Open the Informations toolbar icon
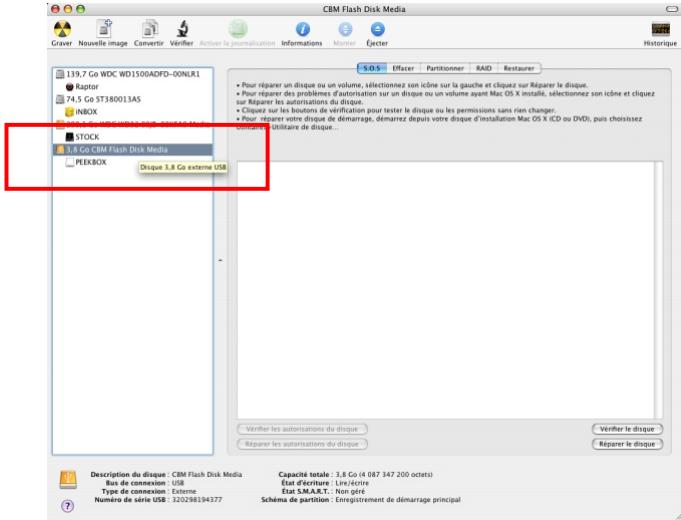 pos(303,29)
